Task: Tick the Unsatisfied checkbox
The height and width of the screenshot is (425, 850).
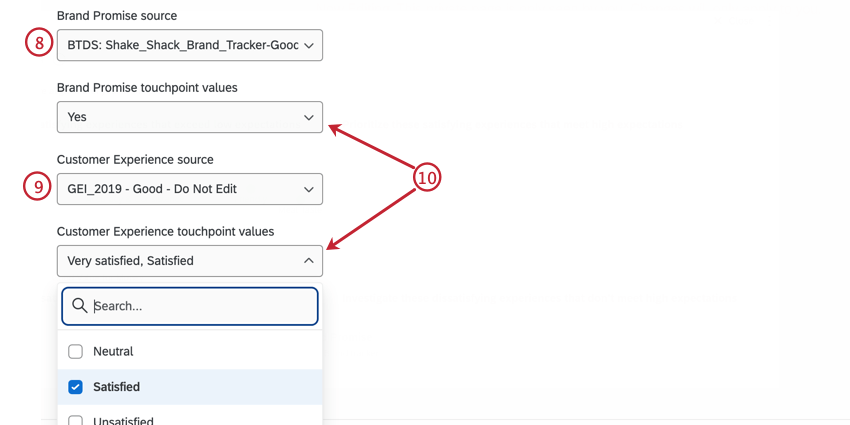Action: click(x=75, y=421)
